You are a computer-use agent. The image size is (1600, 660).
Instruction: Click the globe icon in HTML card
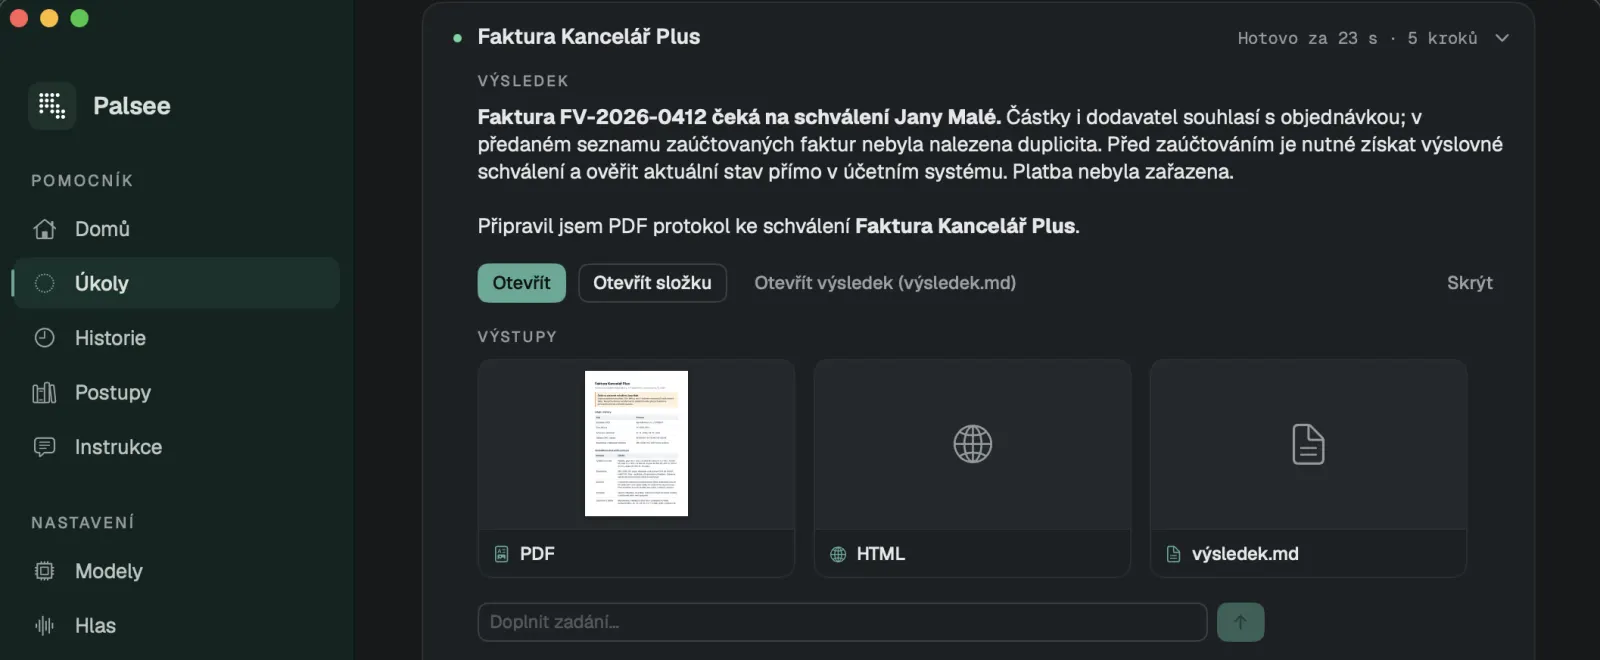973,444
